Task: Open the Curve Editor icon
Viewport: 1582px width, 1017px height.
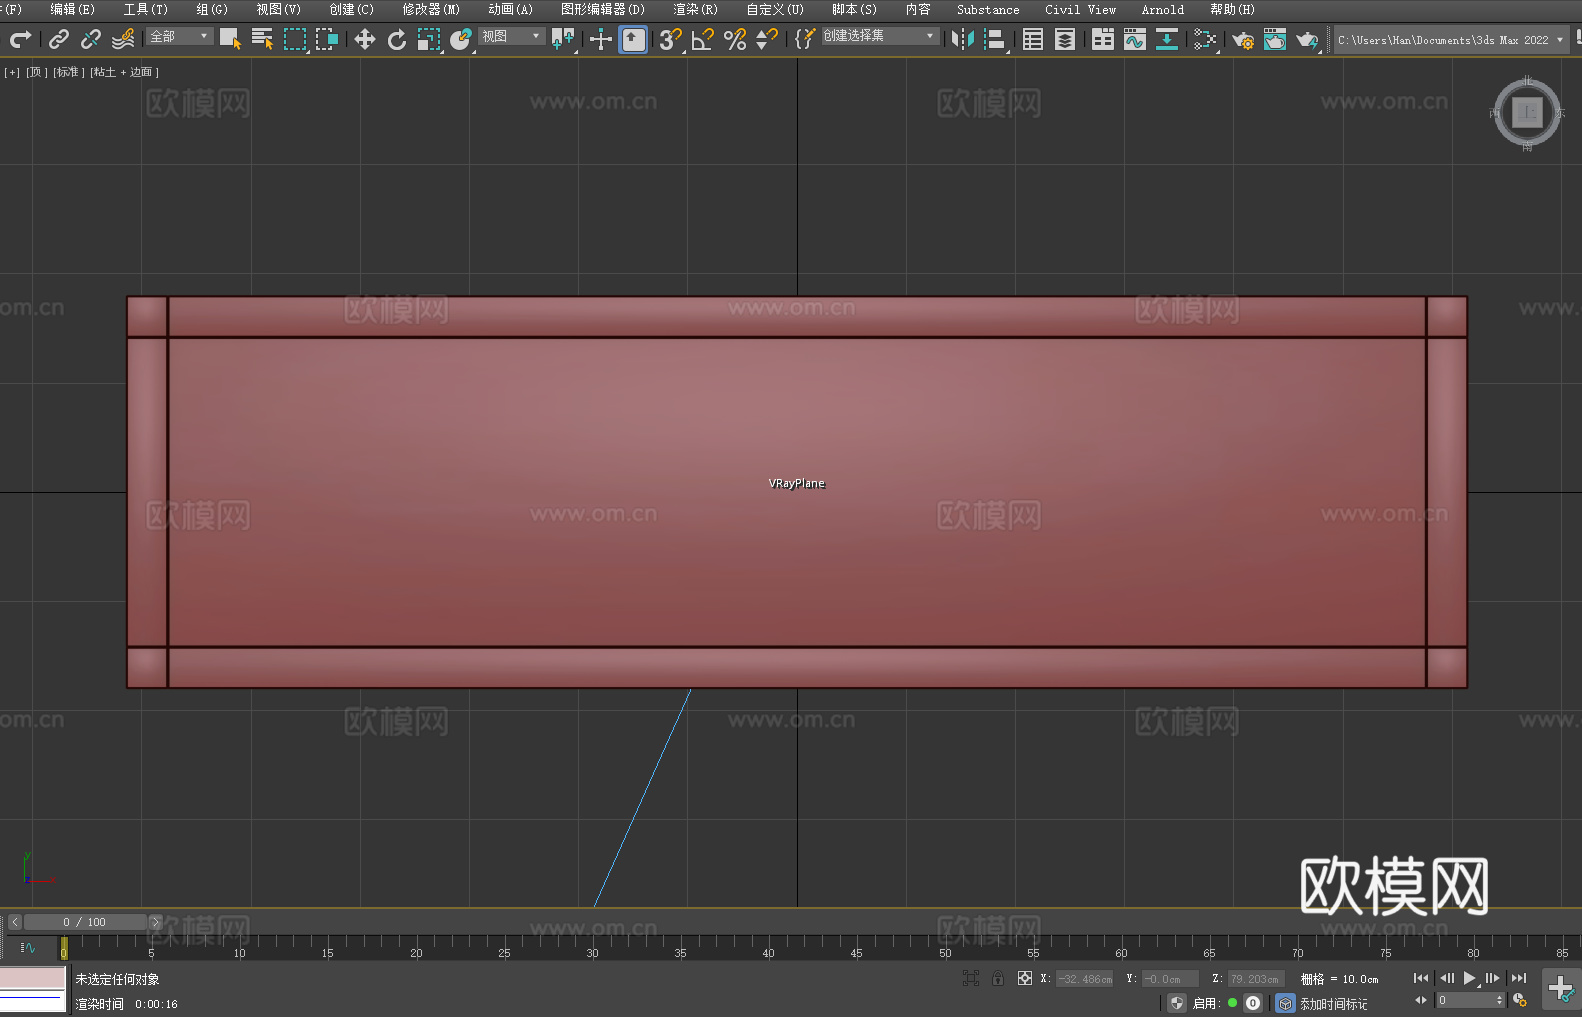Action: (x=1135, y=39)
